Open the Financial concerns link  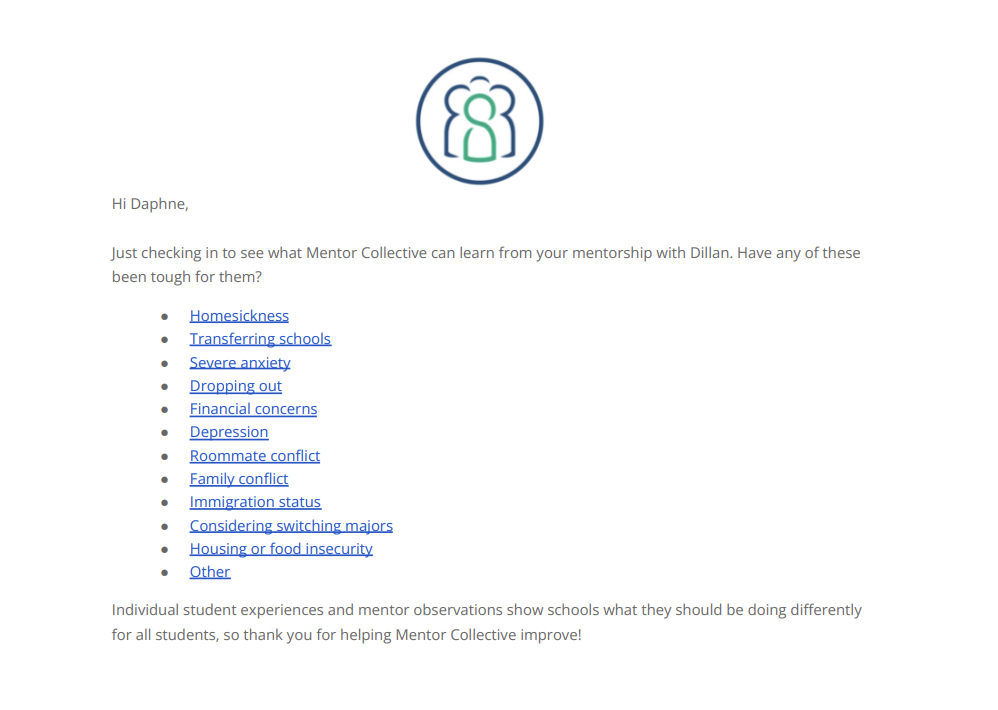pos(253,409)
